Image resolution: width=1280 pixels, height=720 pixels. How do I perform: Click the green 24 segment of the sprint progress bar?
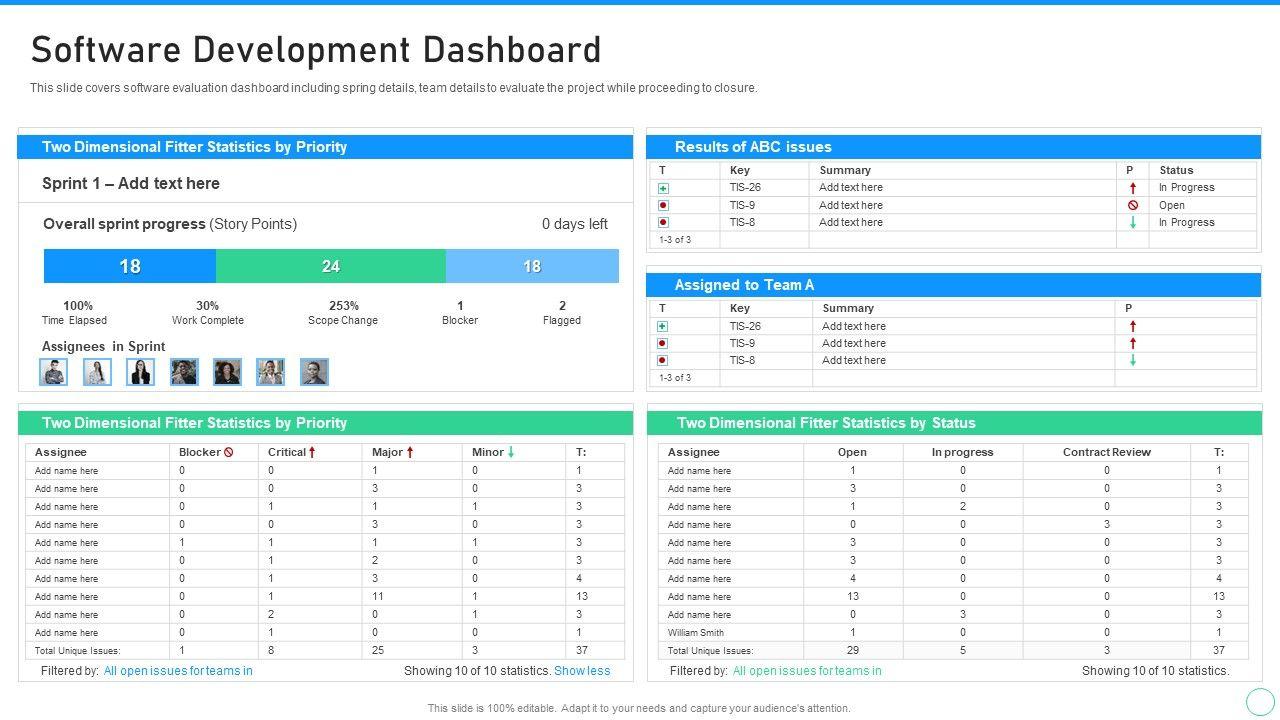click(331, 266)
